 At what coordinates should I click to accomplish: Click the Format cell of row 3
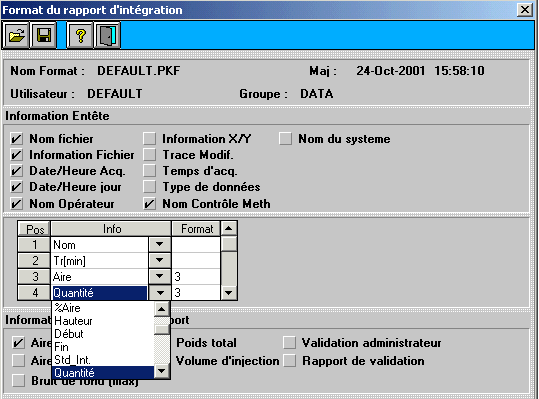pyautogui.click(x=196, y=277)
